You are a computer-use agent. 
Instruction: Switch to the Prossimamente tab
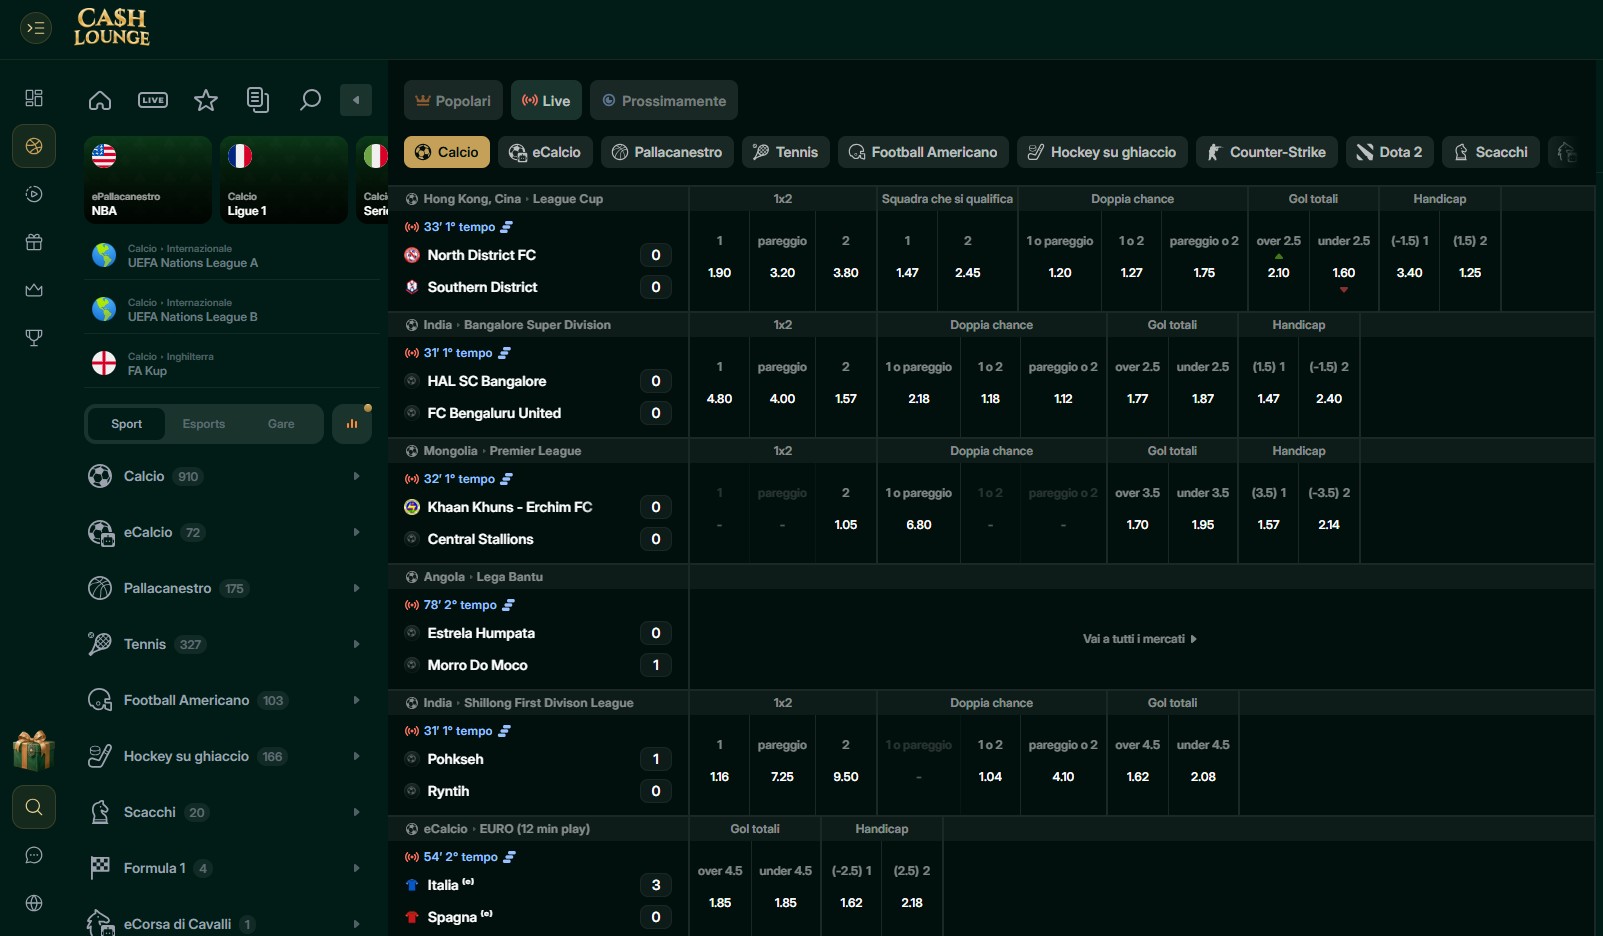pyautogui.click(x=664, y=101)
